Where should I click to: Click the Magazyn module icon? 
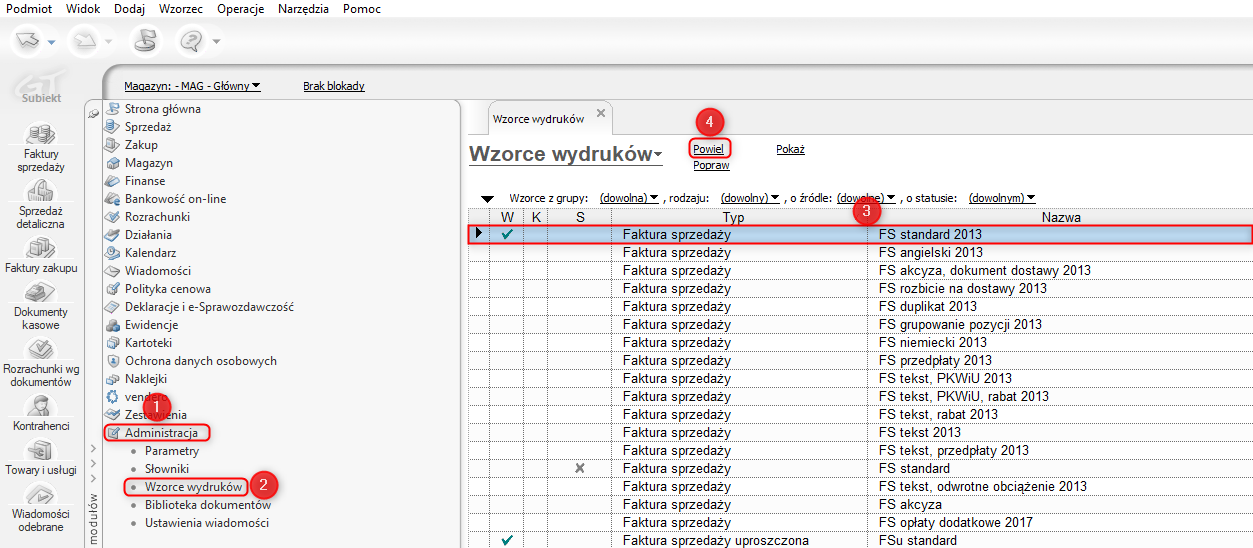point(112,163)
